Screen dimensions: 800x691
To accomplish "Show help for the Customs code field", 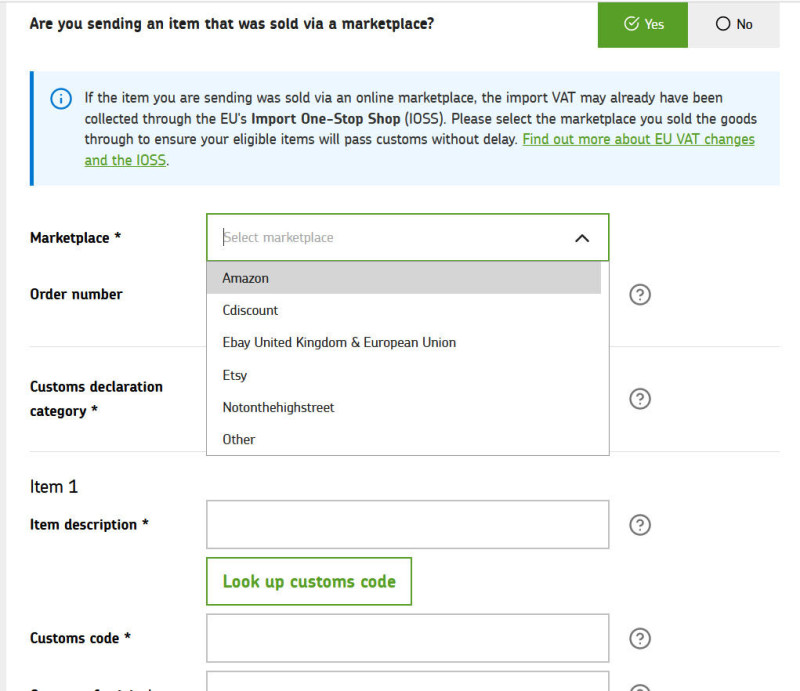I will (640, 638).
